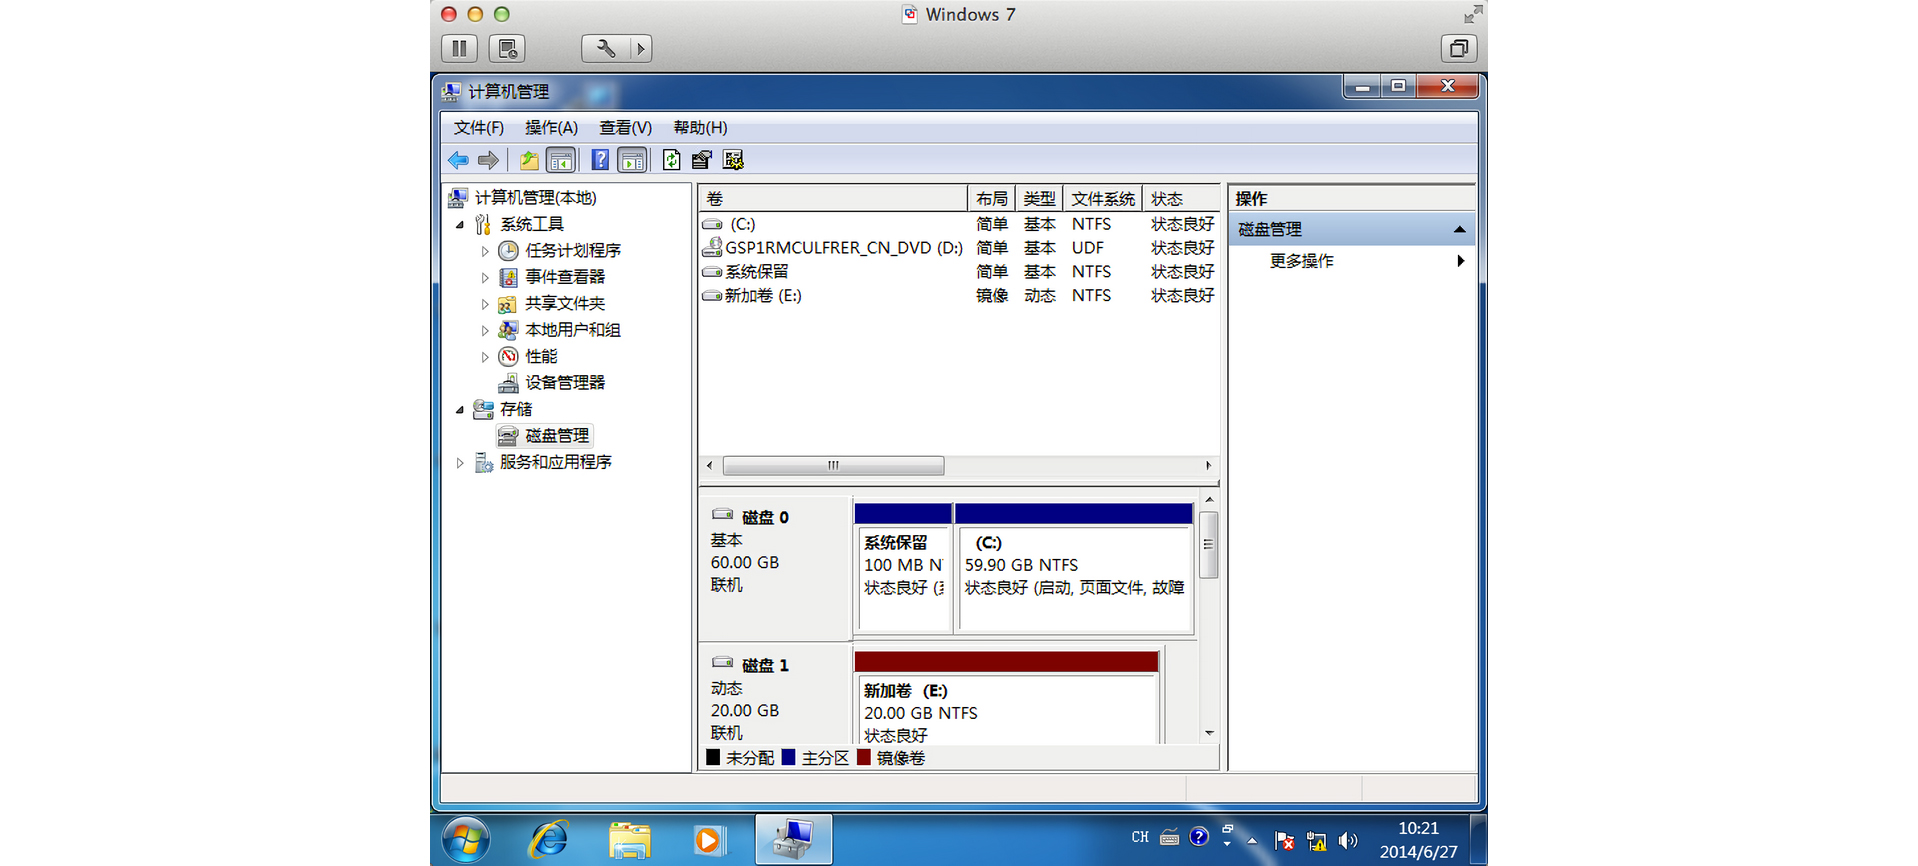Select the 磁盘 1 disk label
Image resolution: width=1918 pixels, height=866 pixels.
pyautogui.click(x=765, y=665)
